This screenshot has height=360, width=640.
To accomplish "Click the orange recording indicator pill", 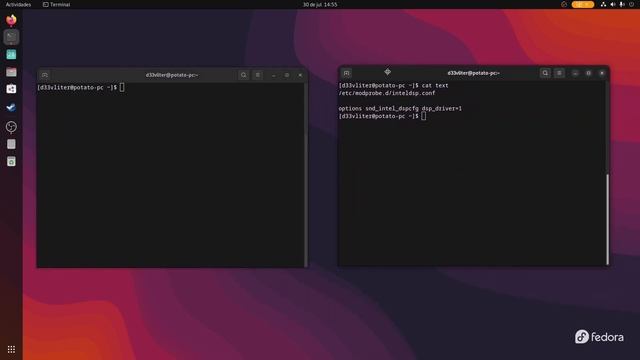I will 583,4.
